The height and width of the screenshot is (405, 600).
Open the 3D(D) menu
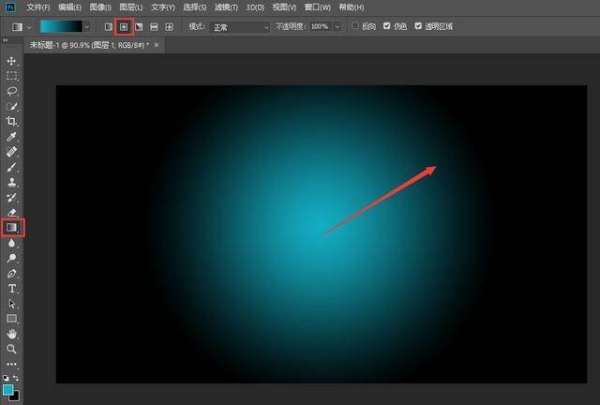tap(255, 7)
